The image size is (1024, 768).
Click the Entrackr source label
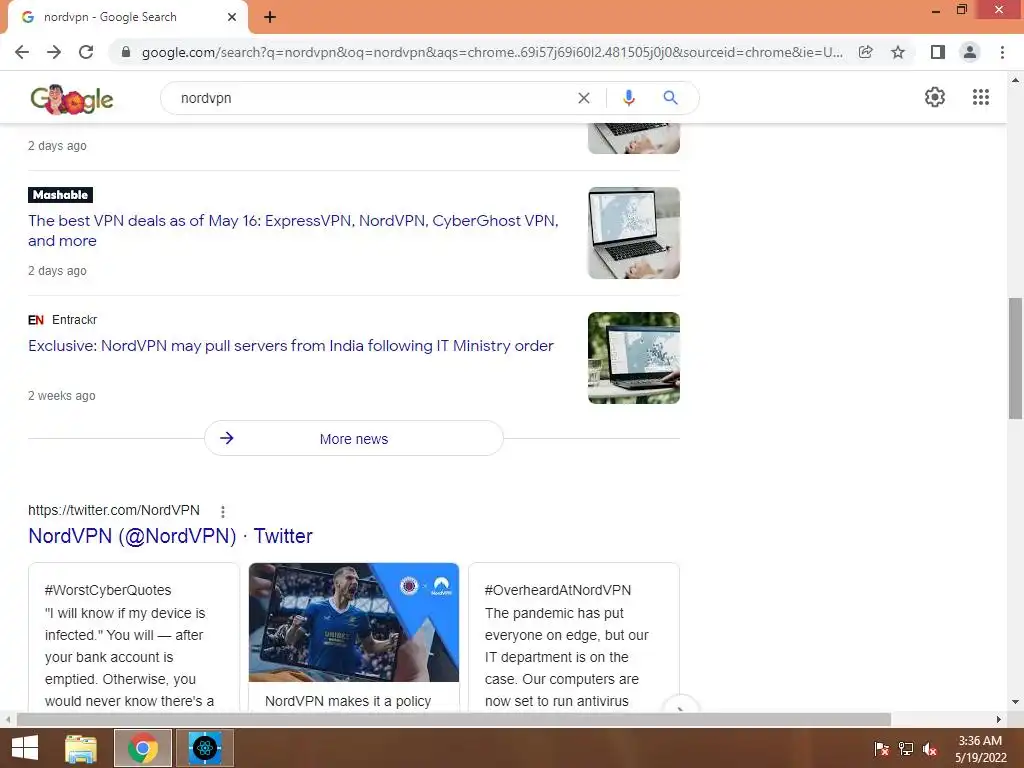click(63, 319)
